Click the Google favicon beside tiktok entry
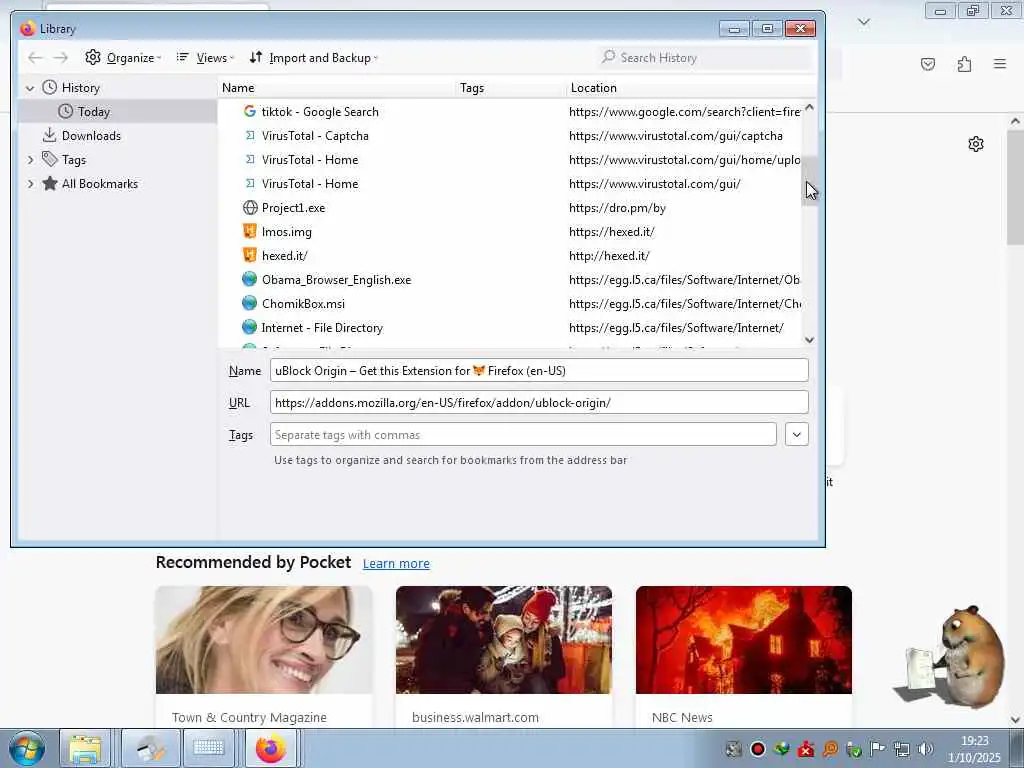 point(249,112)
